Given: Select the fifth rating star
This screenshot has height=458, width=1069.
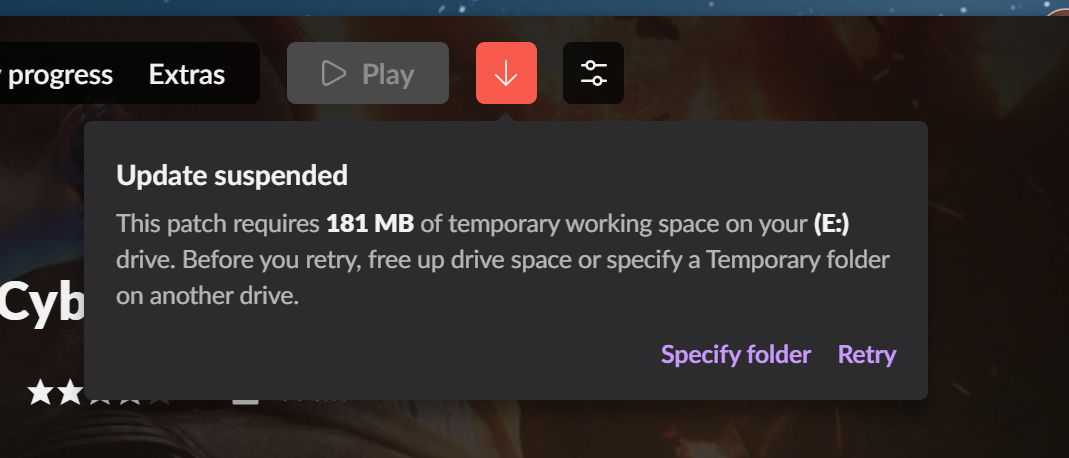Looking at the screenshot, I should click(159, 403).
